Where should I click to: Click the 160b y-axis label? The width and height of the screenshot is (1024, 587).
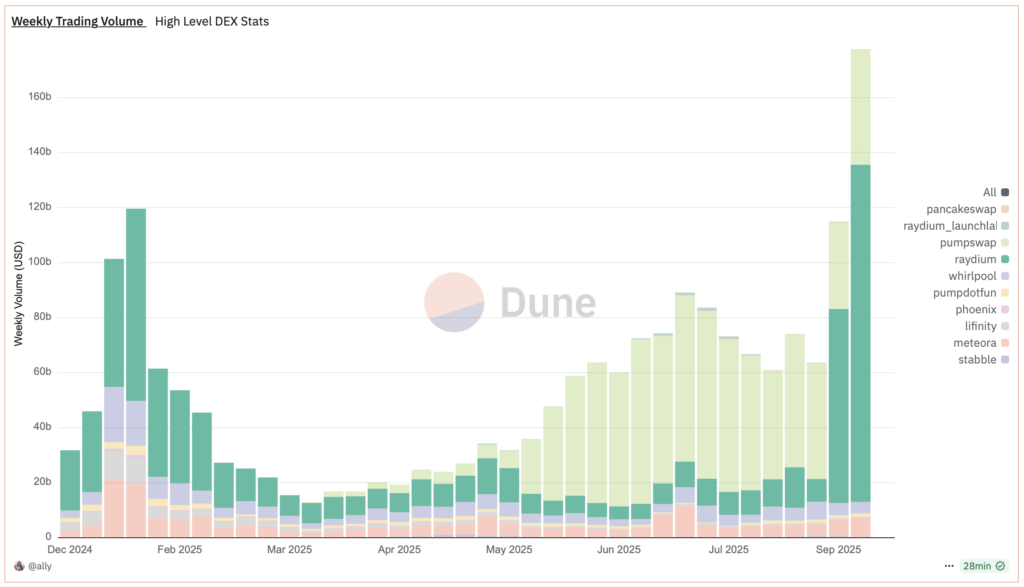tap(39, 97)
